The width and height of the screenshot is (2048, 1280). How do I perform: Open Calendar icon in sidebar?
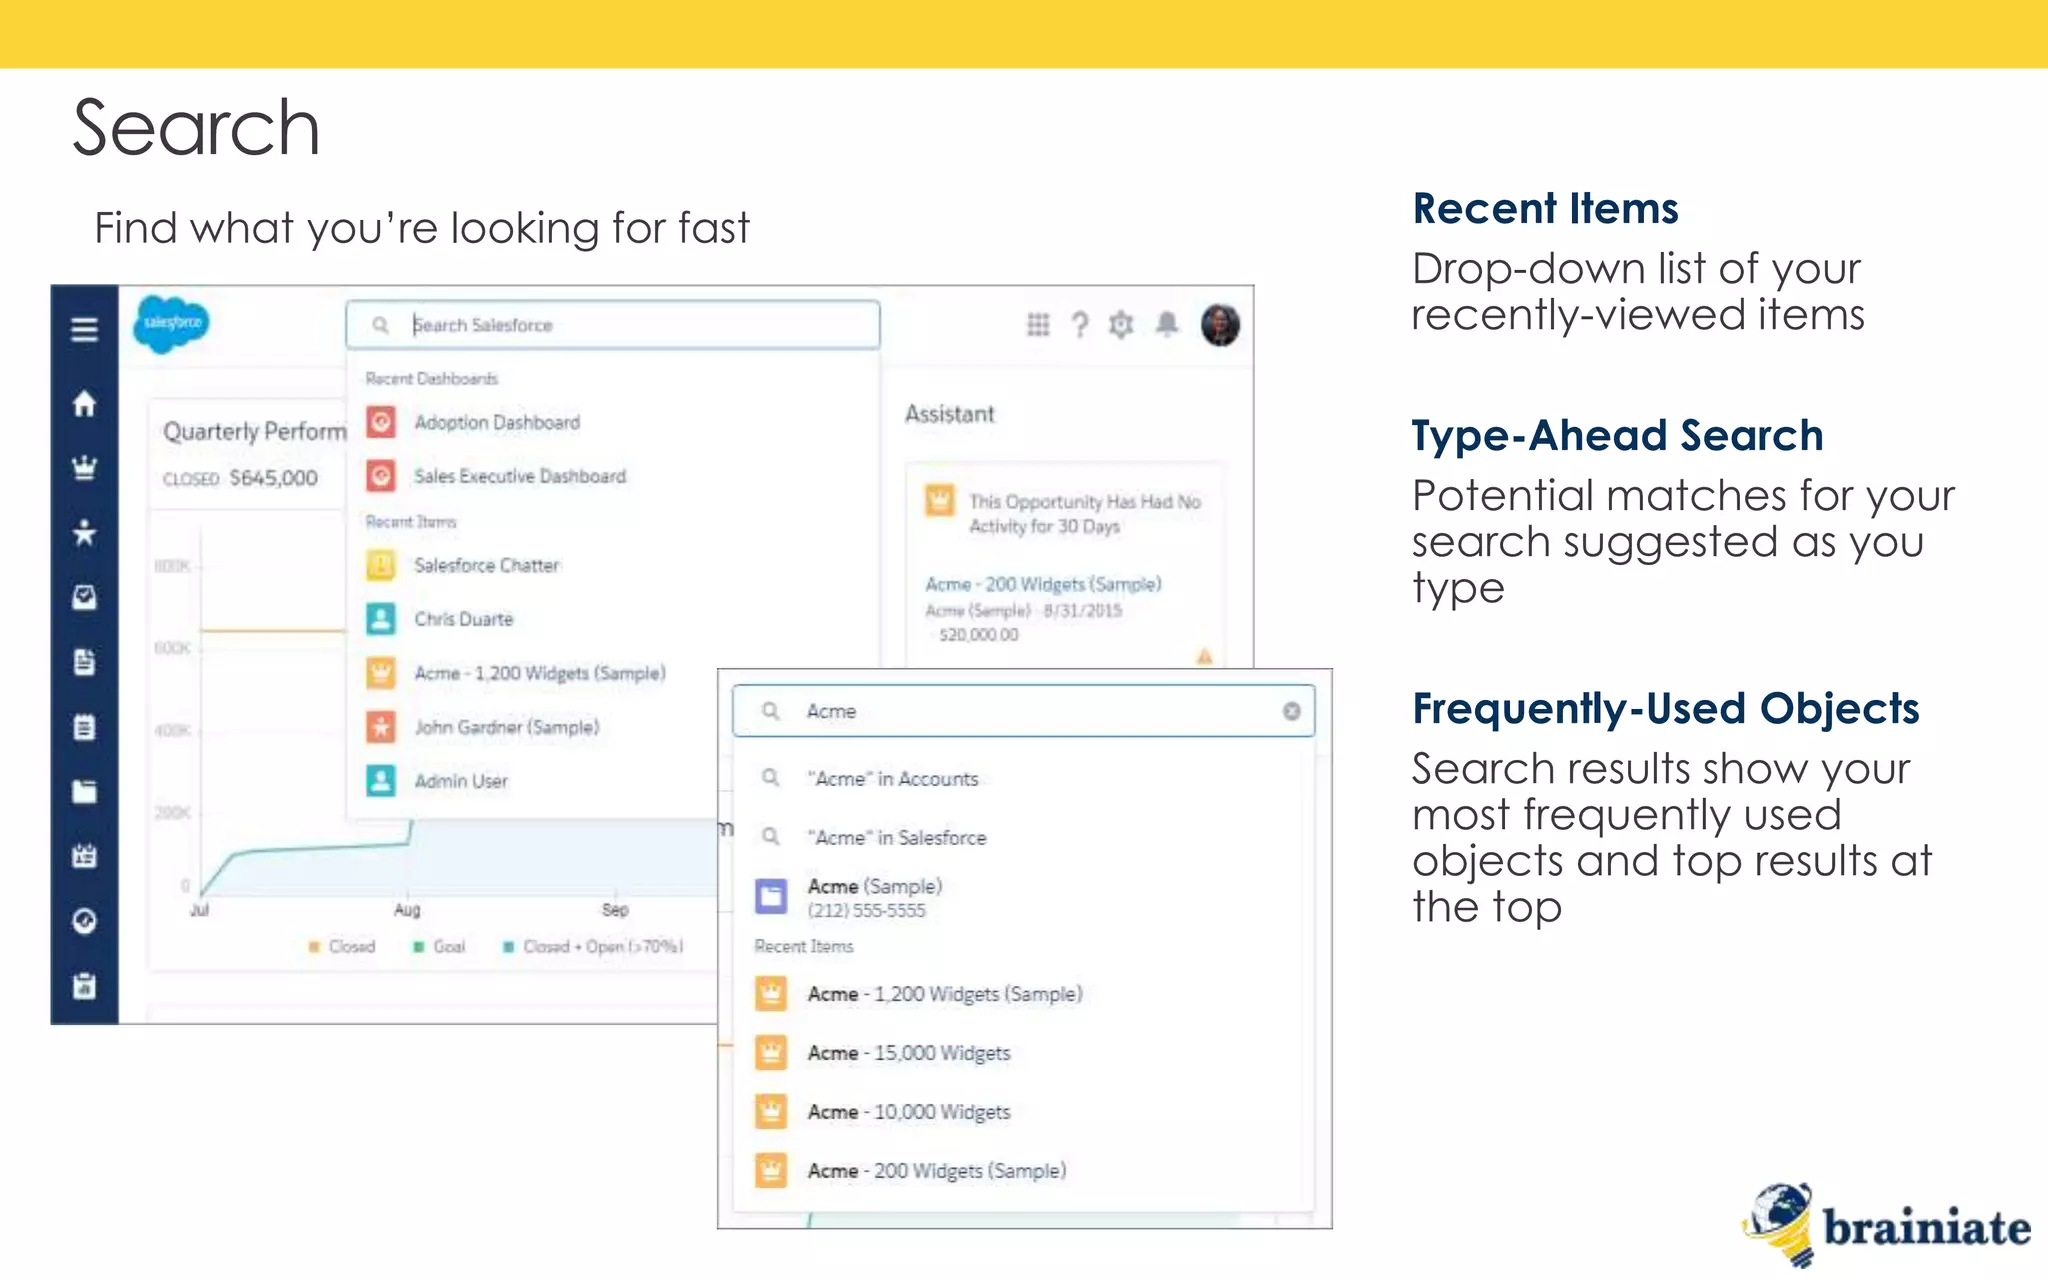coord(85,856)
